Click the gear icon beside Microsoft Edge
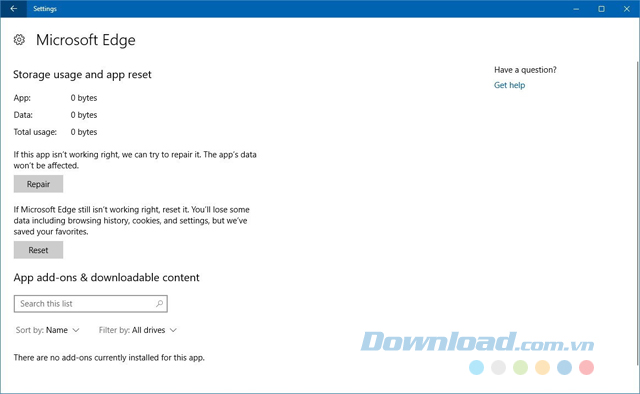Viewport: 640px width, 394px height. click(x=19, y=40)
